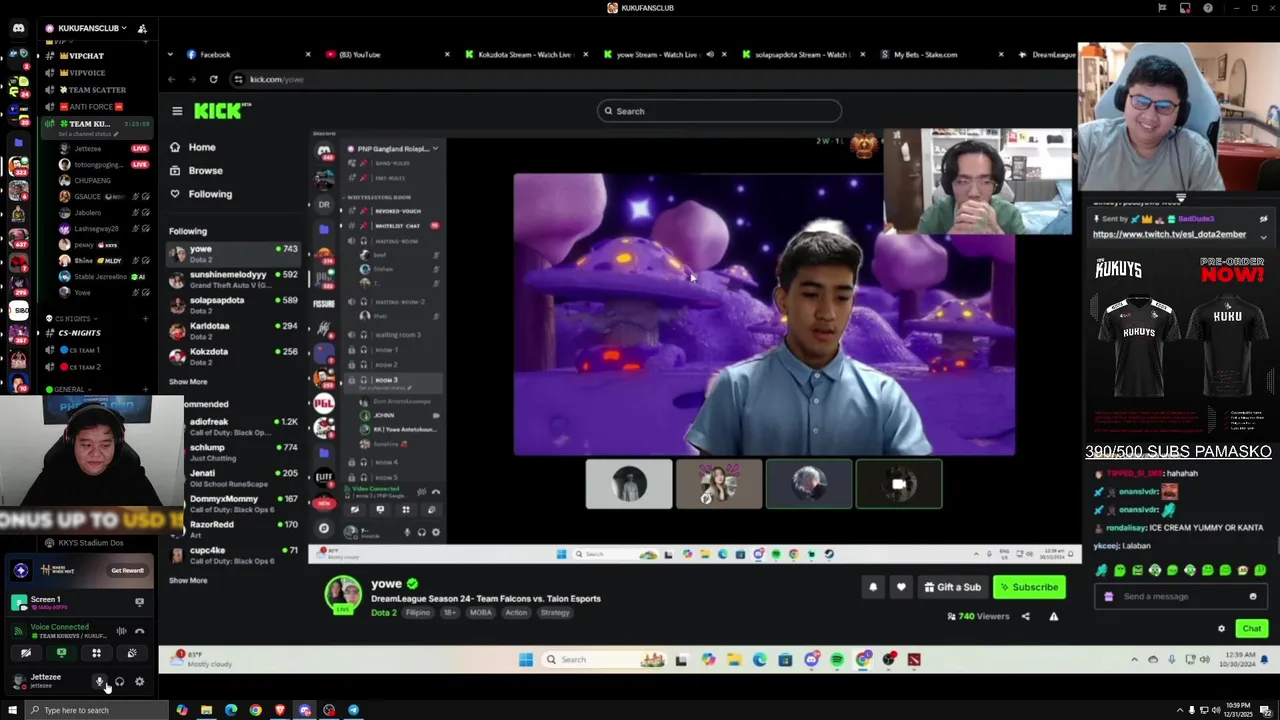Click Get Reward button in Discord quest banner
This screenshot has height=720, width=1280.
point(127,570)
